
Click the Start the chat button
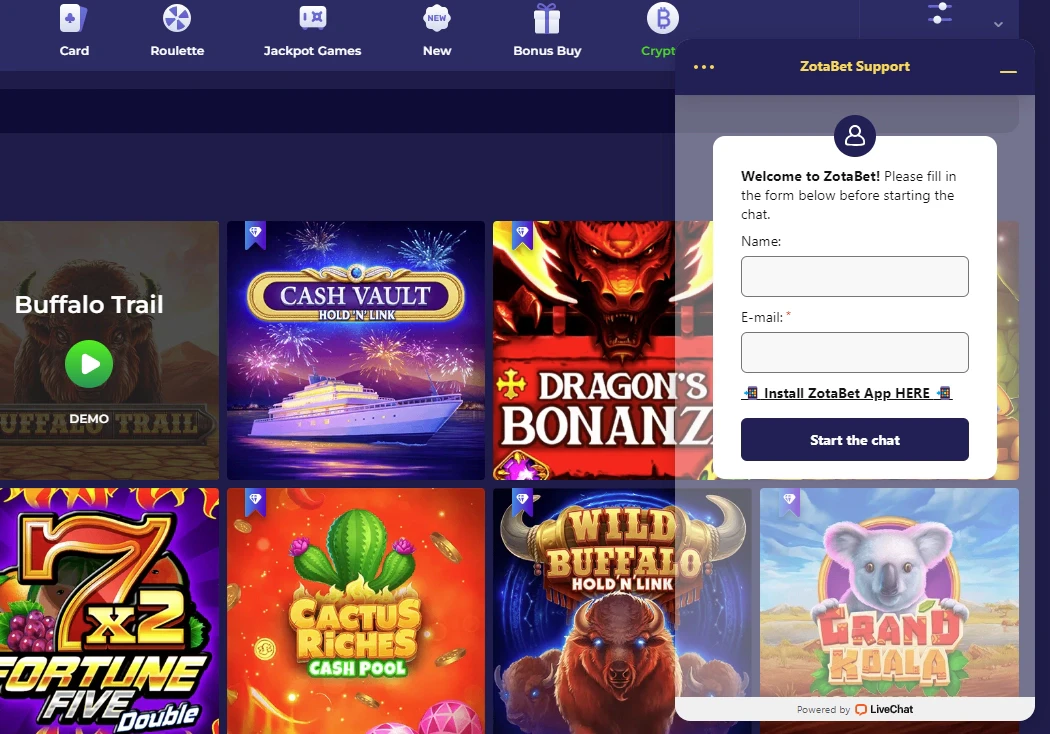click(x=854, y=439)
